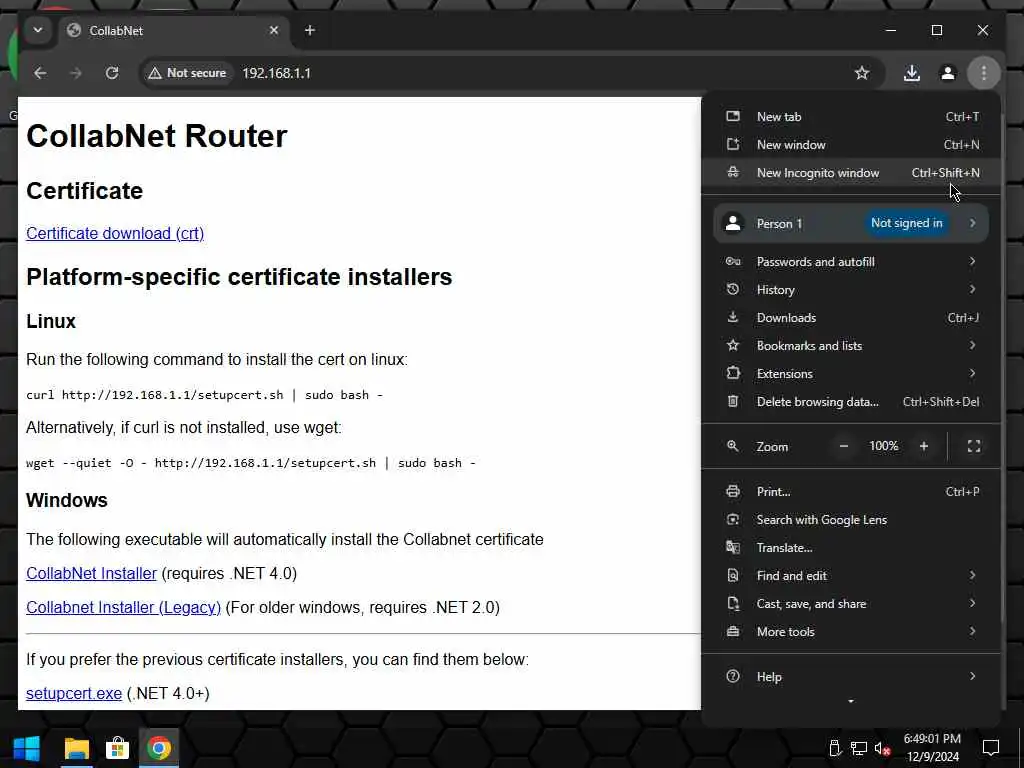Click the printer icon in menu
Screen dimensions: 1024x768
733,492
